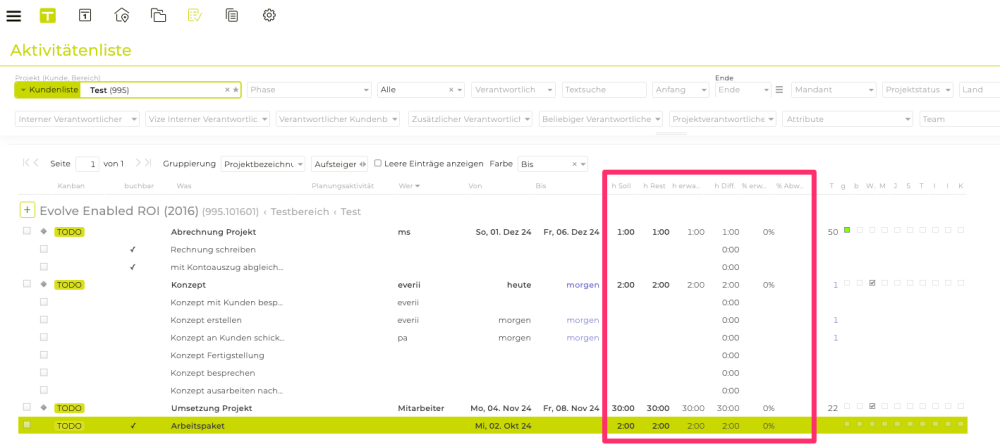Toggle Leere Einträge anzeigen checkbox
The width and height of the screenshot is (1000, 447).
click(378, 163)
